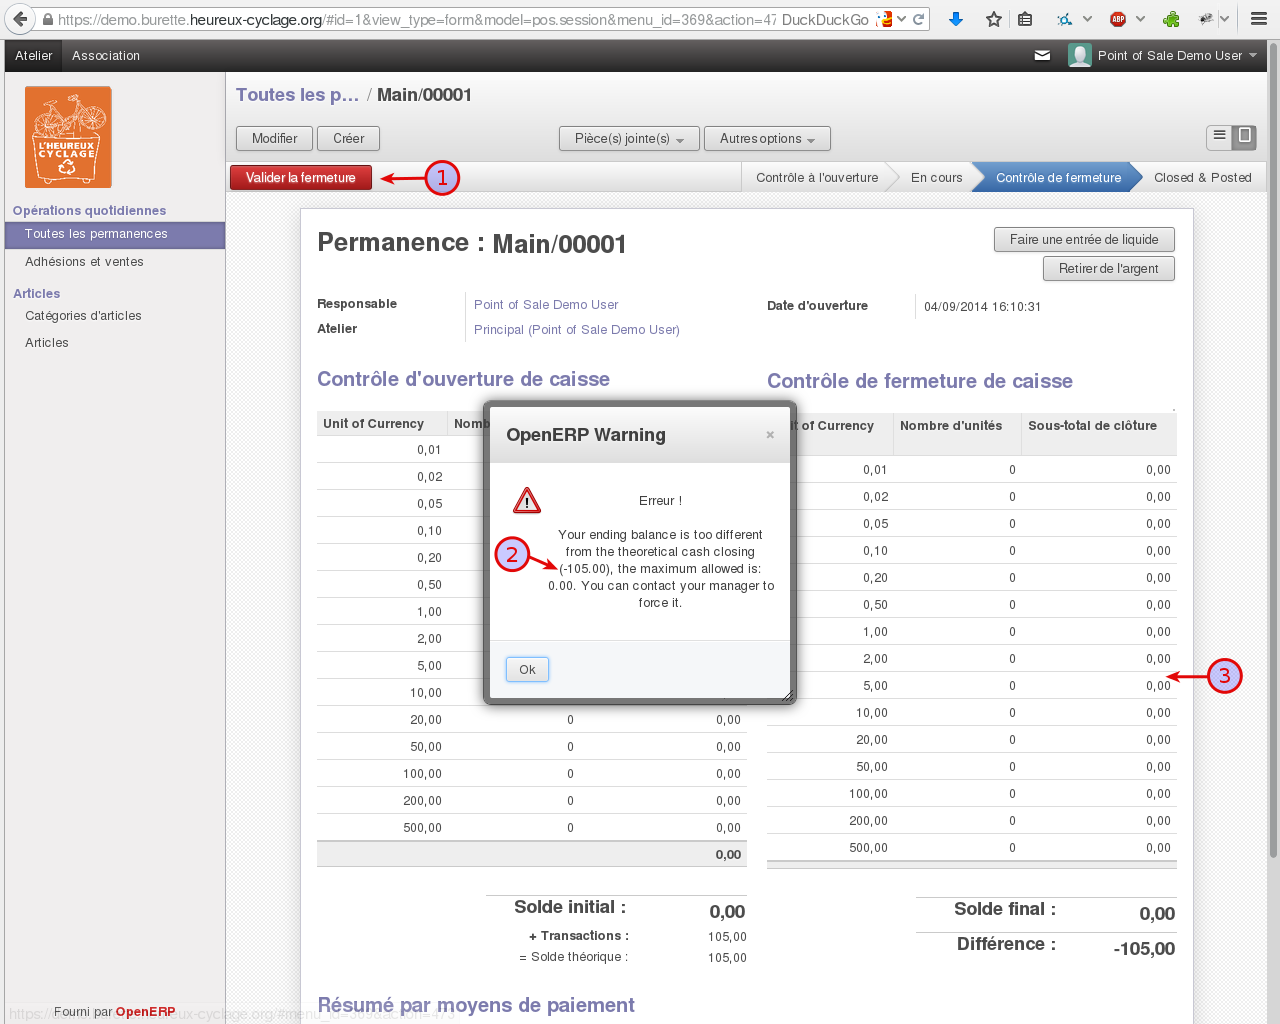1280x1024 pixels.
Task: Open the Association top menu
Action: 106,56
